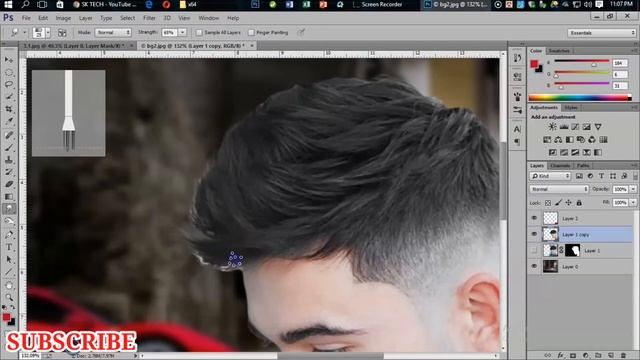This screenshot has width=640, height=360.
Task: Toggle the brush panel button in options bar
Action: (62, 33)
